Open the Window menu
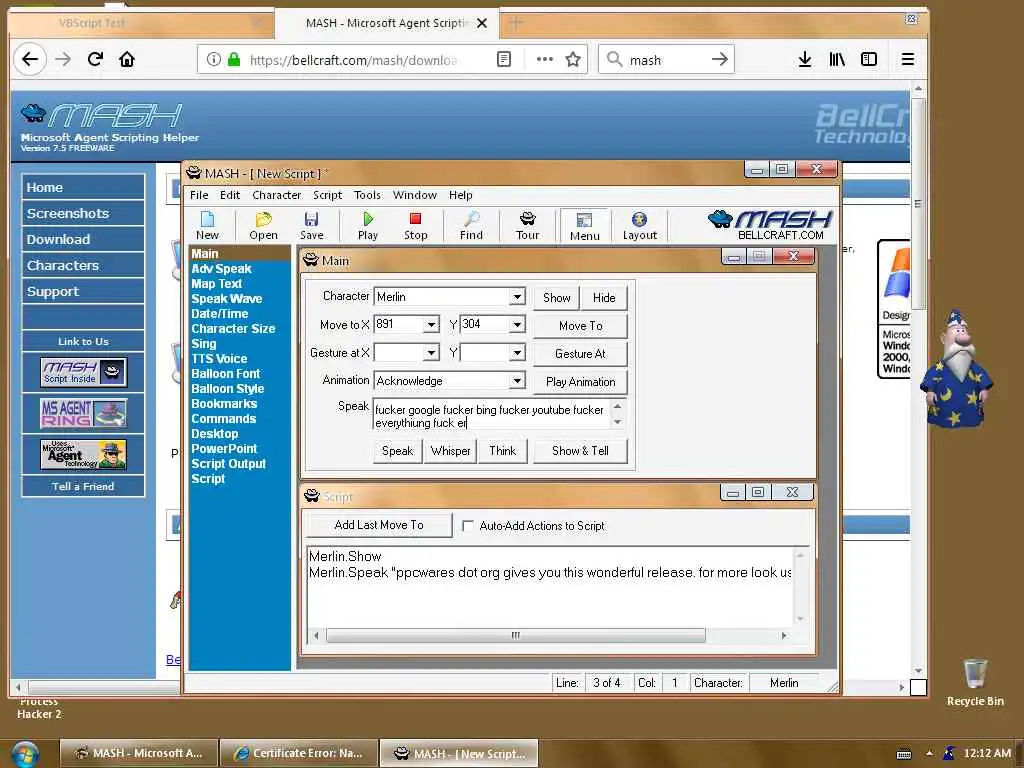The width and height of the screenshot is (1024, 768). (x=415, y=195)
